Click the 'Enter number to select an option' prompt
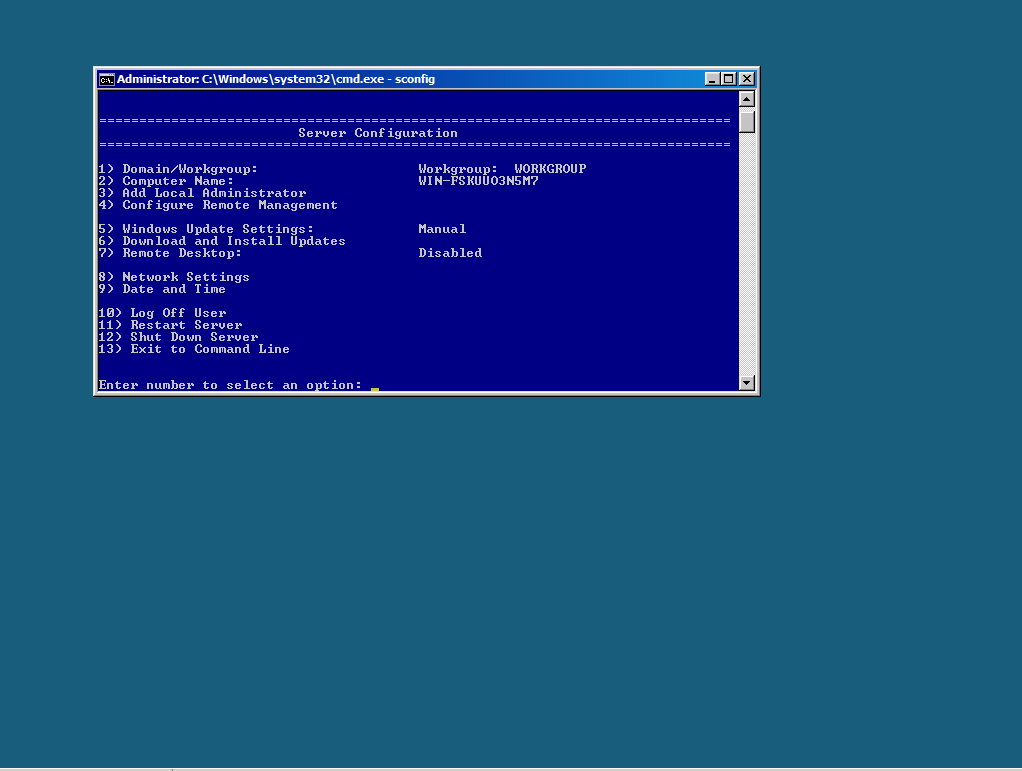The height and width of the screenshot is (771, 1022). click(x=230, y=385)
